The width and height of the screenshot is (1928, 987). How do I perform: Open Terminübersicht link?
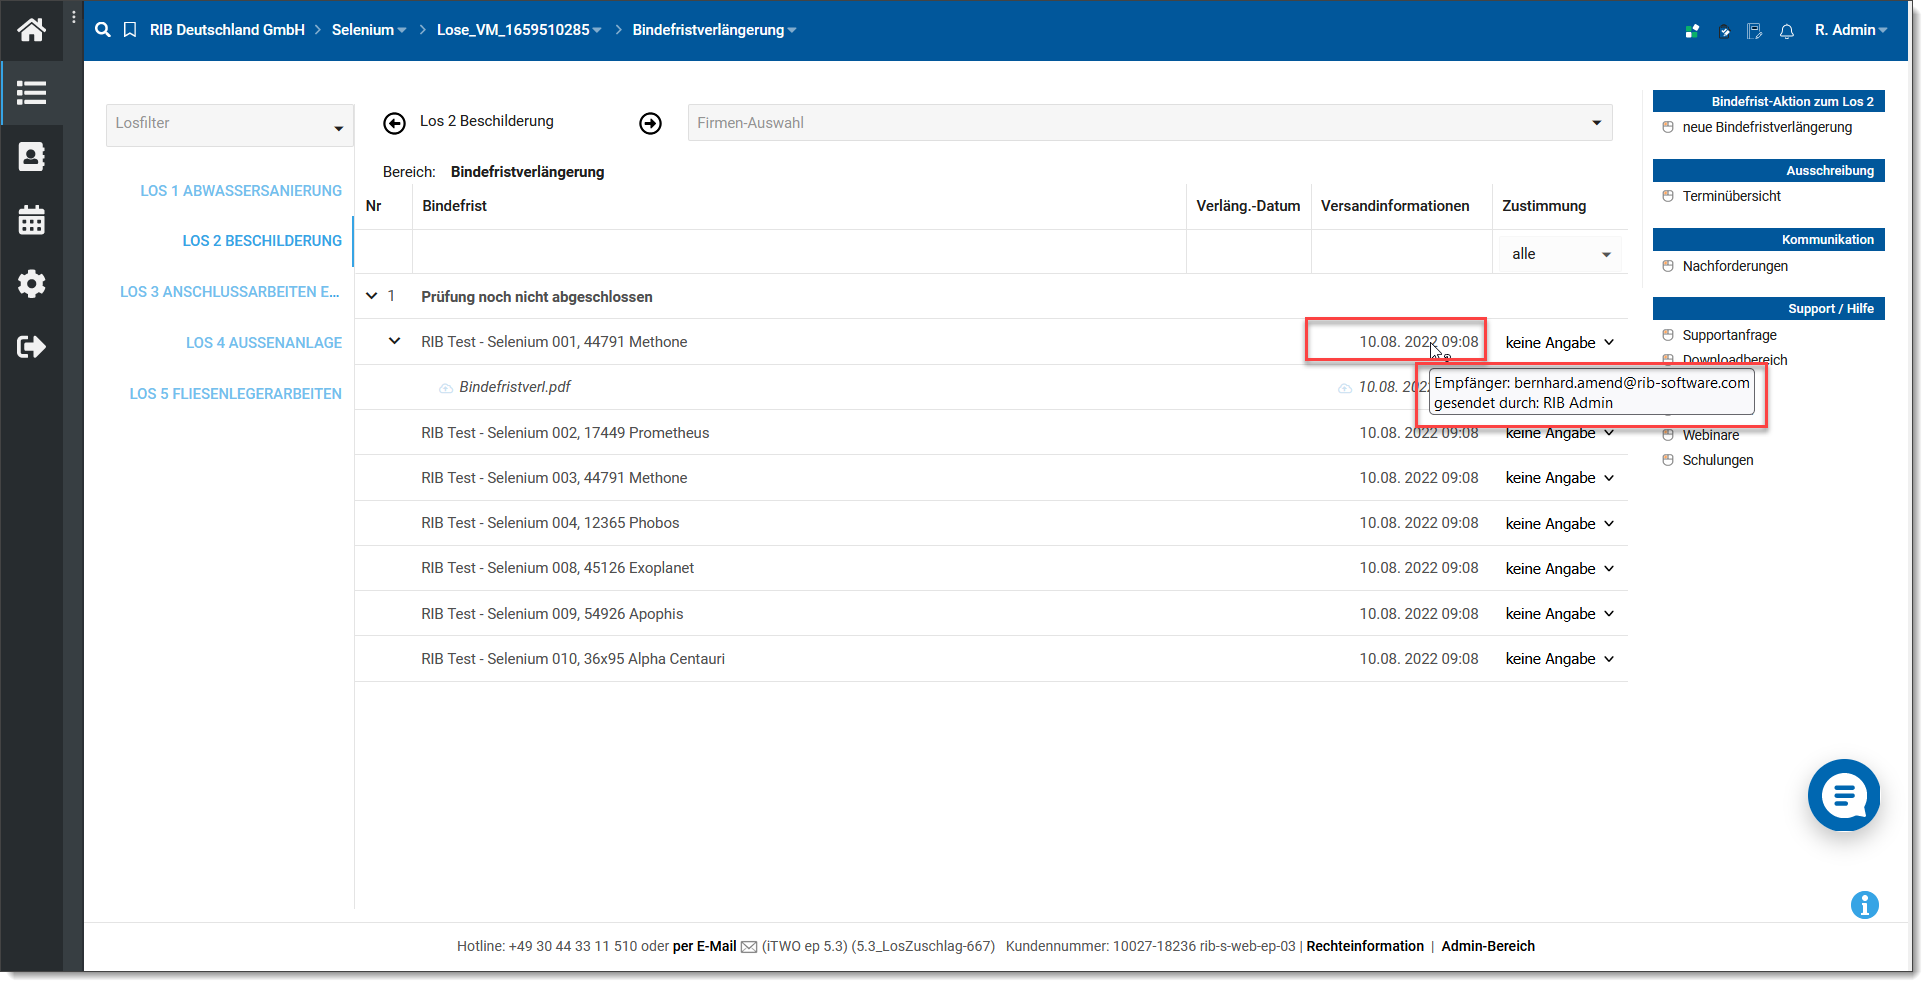[1731, 196]
